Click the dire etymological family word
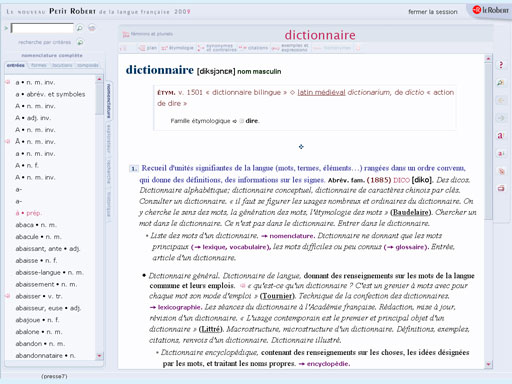 [252, 121]
